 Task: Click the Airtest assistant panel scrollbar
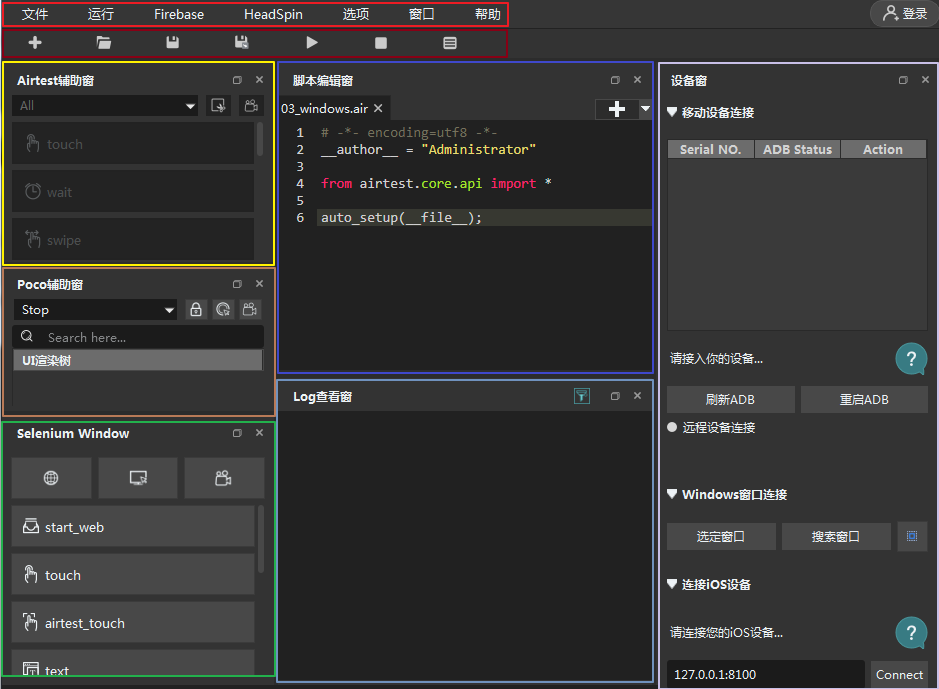tap(260, 139)
